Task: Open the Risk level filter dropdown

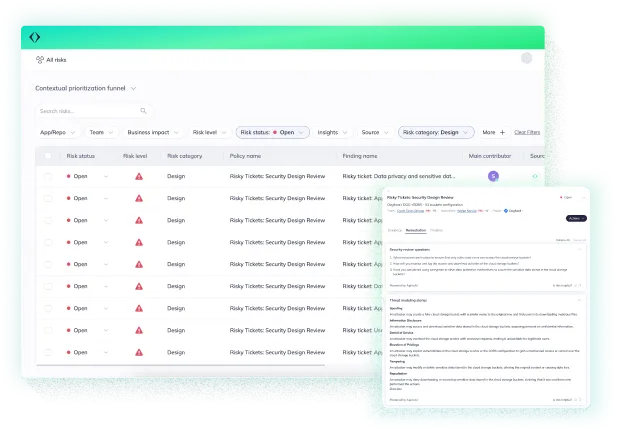Action: pyautogui.click(x=209, y=133)
